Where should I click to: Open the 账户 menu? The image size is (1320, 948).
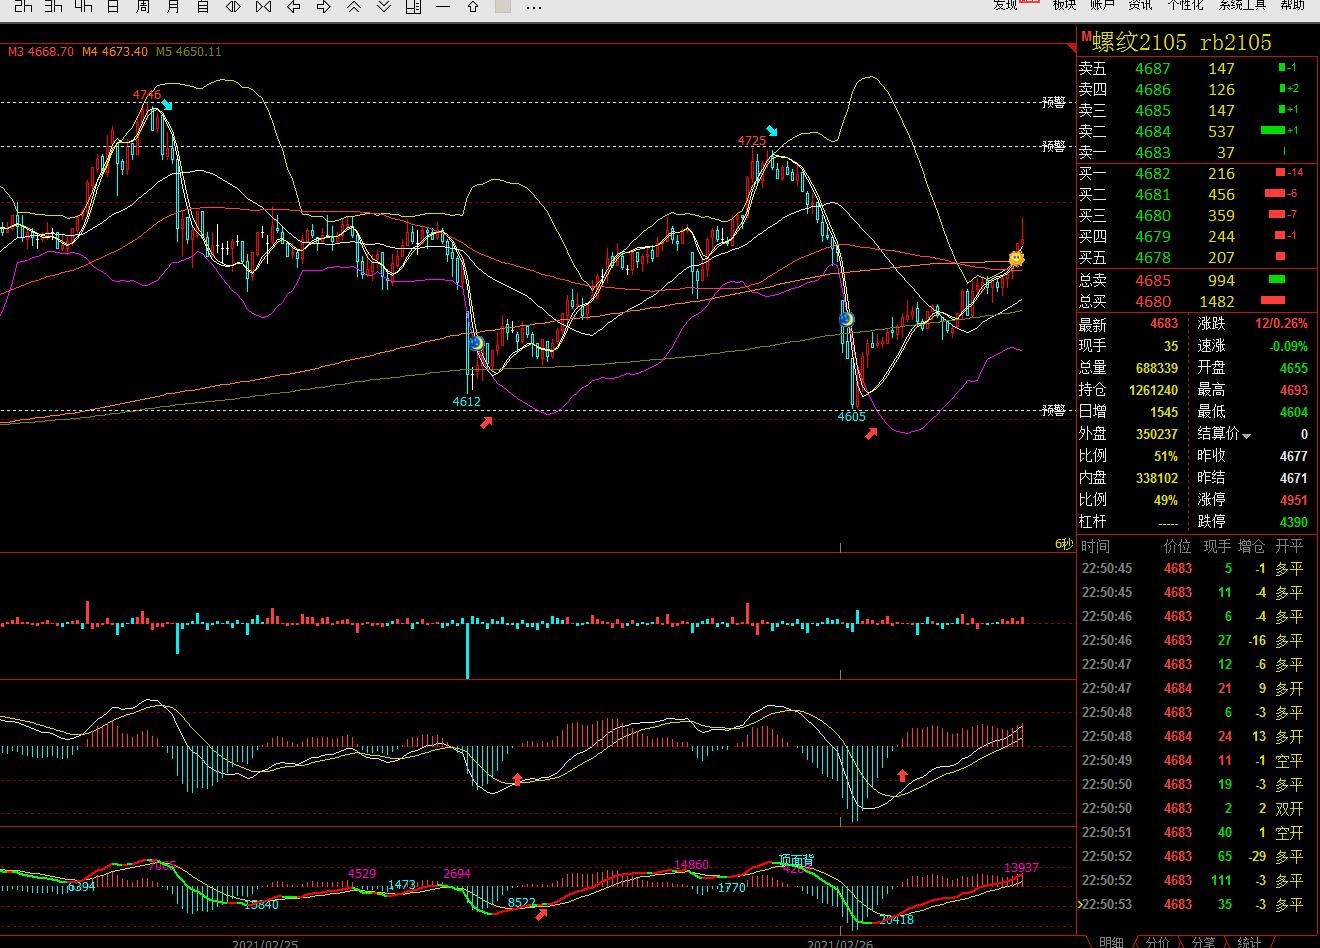[1102, 5]
